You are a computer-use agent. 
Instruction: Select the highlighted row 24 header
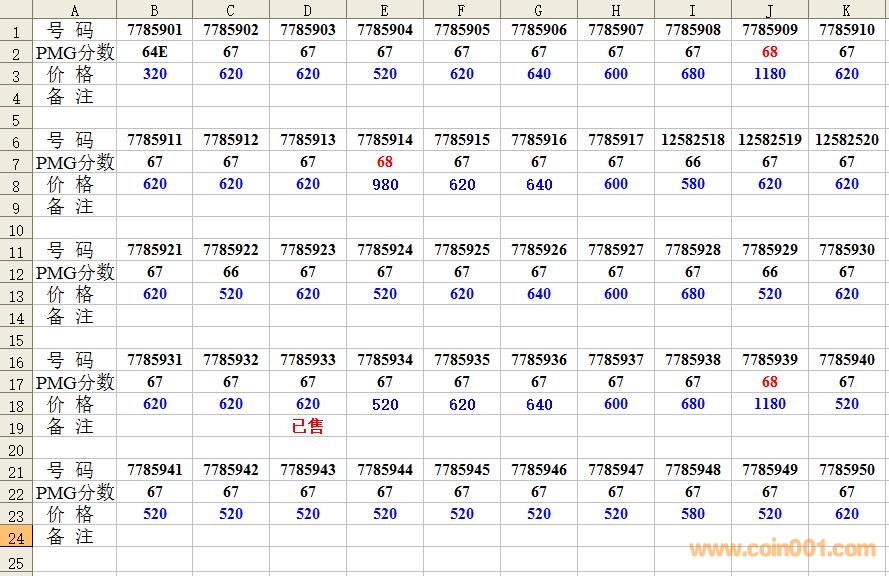point(16,537)
